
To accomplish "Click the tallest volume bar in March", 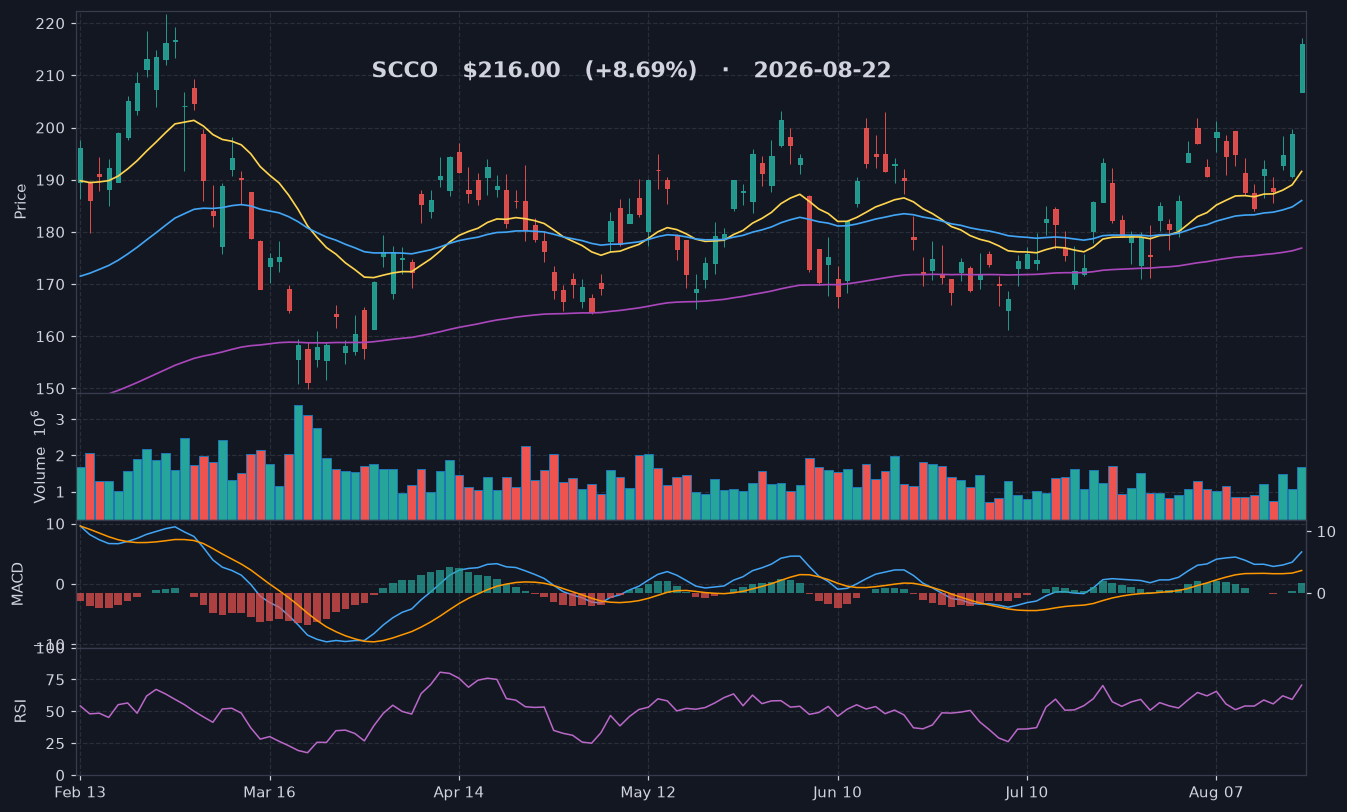I will point(298,462).
